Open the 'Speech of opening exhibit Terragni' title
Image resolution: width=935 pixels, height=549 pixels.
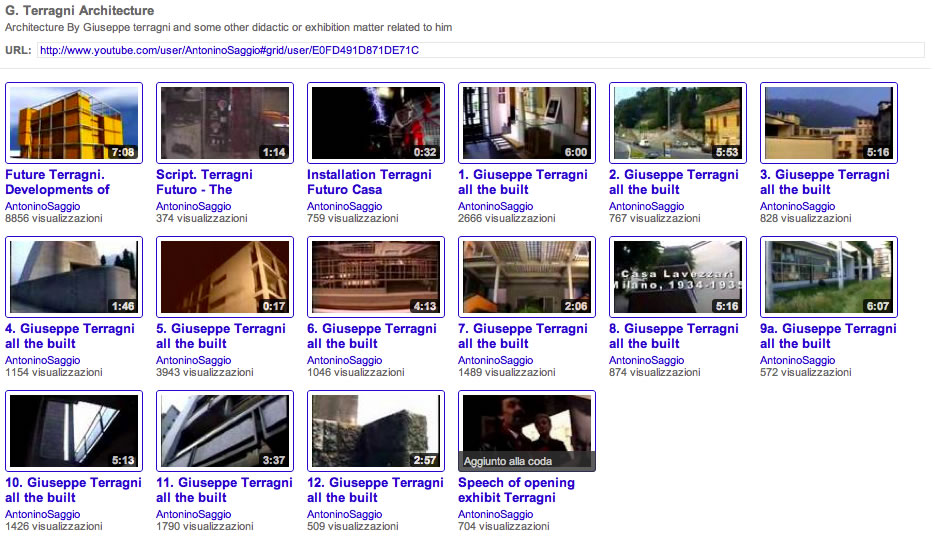point(516,490)
